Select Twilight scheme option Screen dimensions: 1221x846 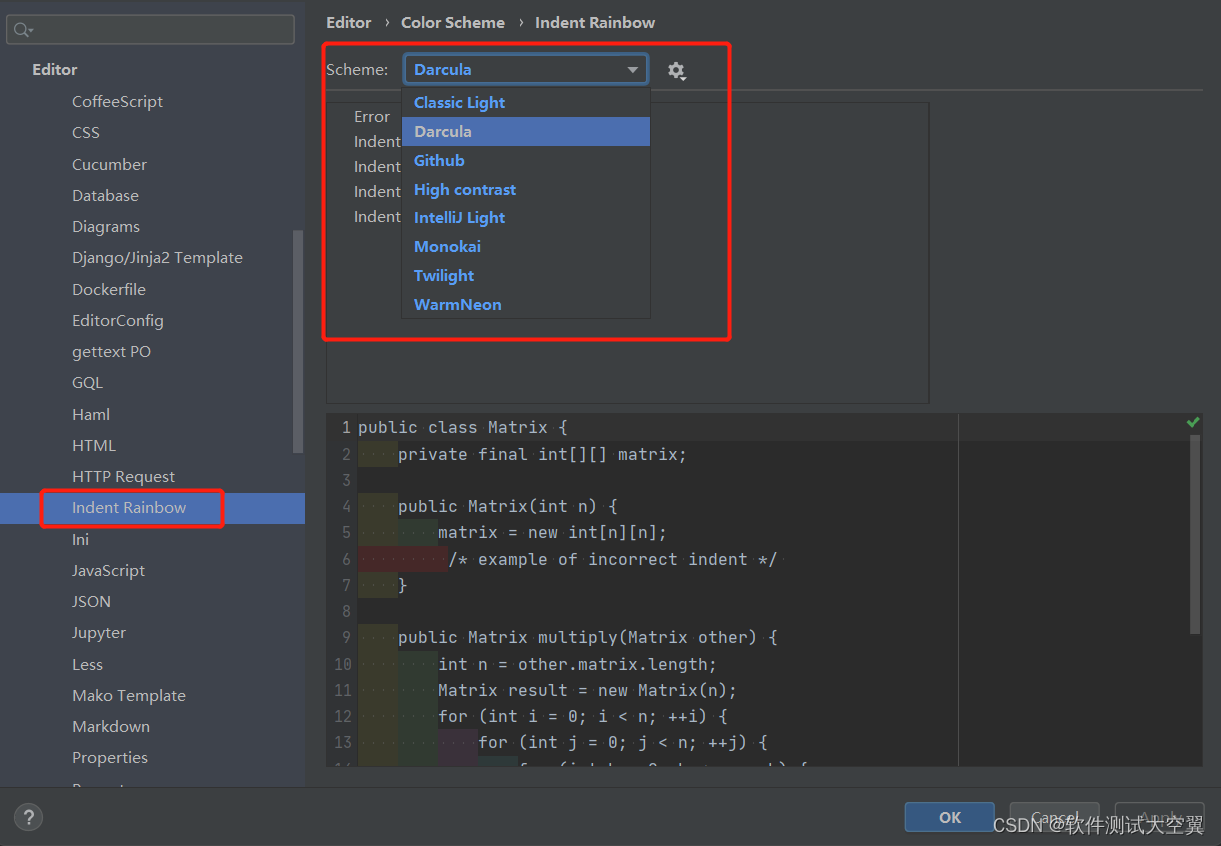coord(444,275)
